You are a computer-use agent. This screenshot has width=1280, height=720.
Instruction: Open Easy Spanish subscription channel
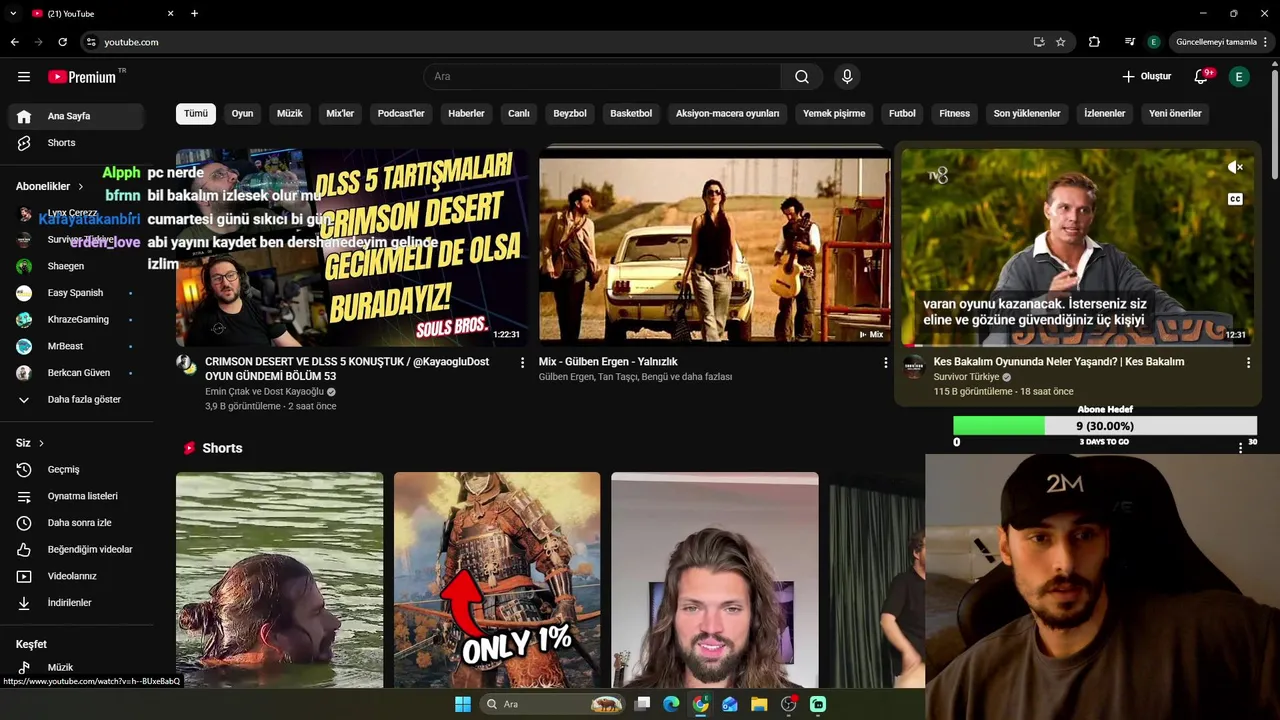(x=77, y=293)
